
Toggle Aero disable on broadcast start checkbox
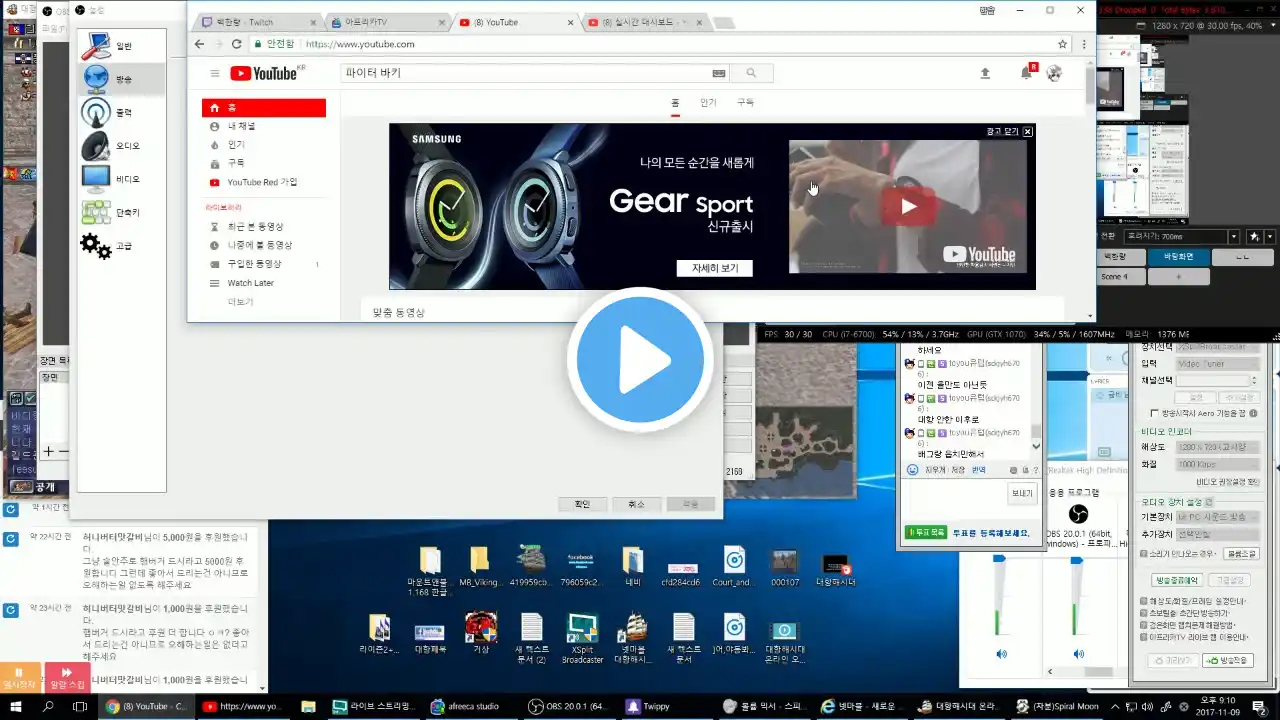[1156, 412]
